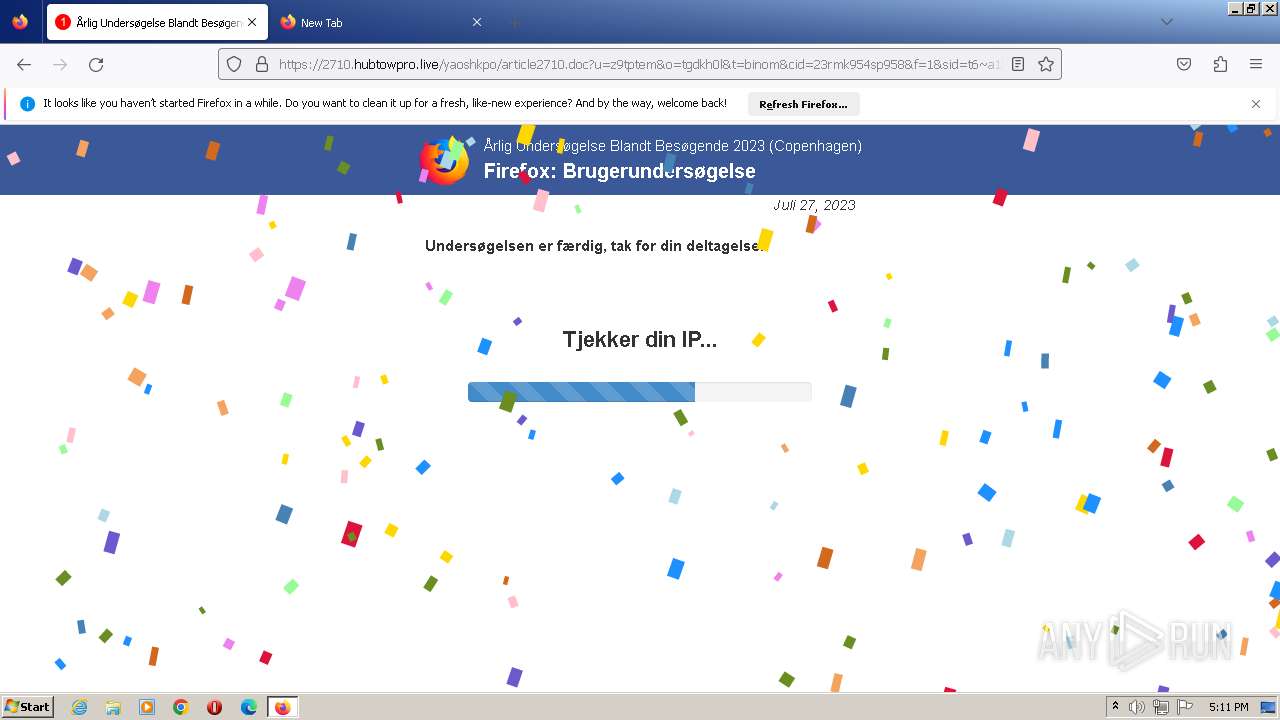Viewport: 1280px width, 720px height.
Task: Open the volume speaker tray icon
Action: tap(1137, 707)
